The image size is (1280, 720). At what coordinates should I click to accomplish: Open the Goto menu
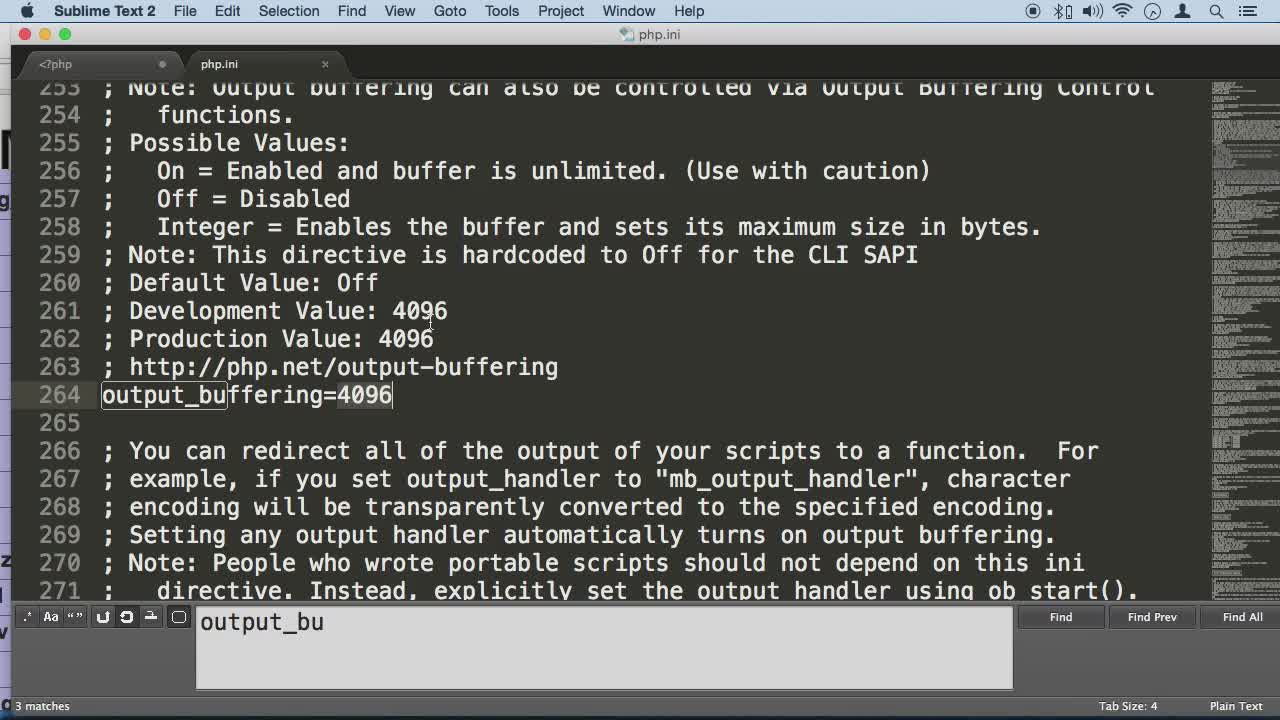[450, 11]
